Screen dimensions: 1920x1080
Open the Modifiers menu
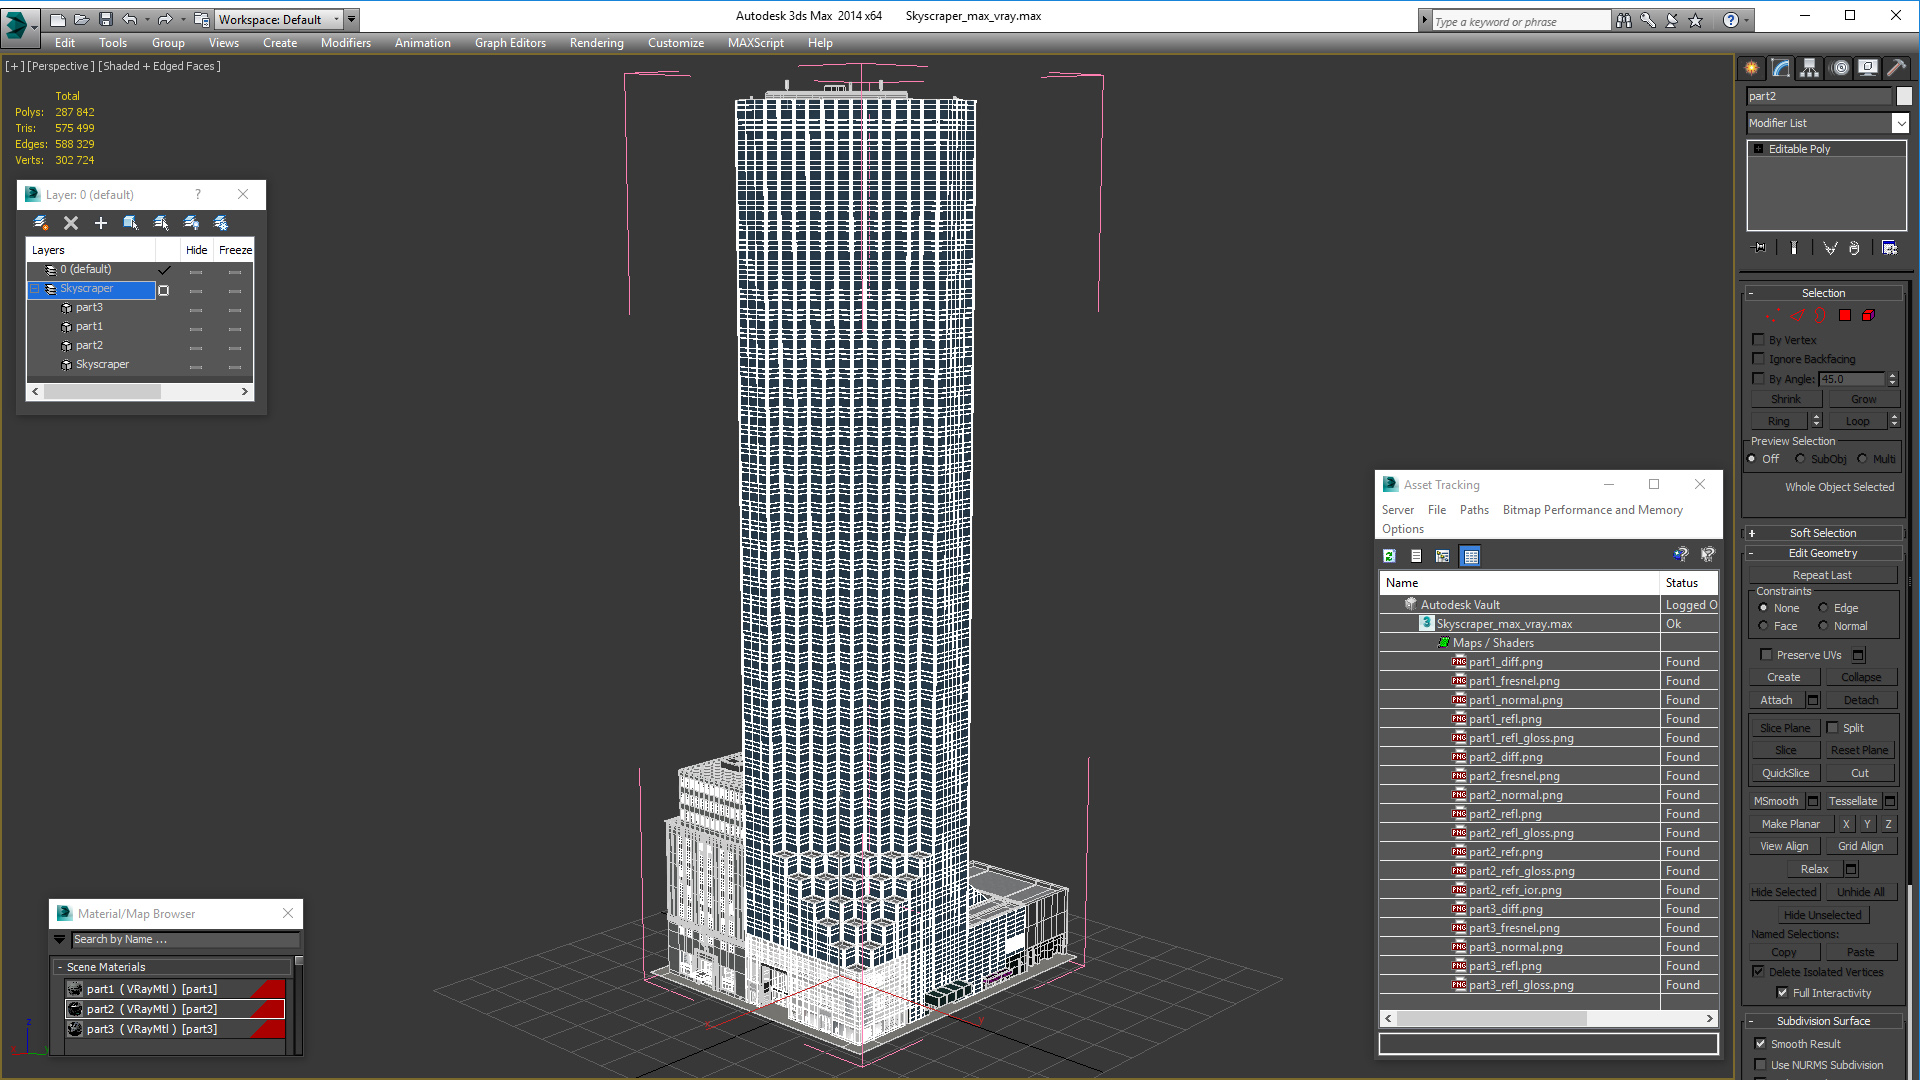346,43
